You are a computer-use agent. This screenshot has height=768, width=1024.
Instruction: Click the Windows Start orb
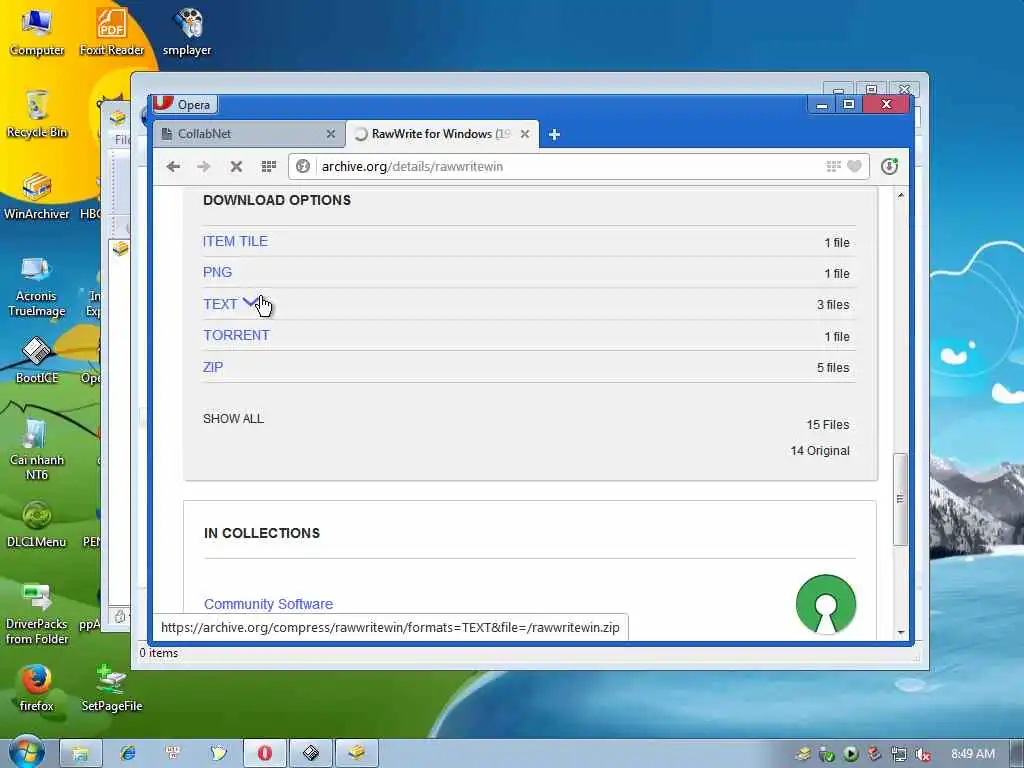[x=26, y=752]
